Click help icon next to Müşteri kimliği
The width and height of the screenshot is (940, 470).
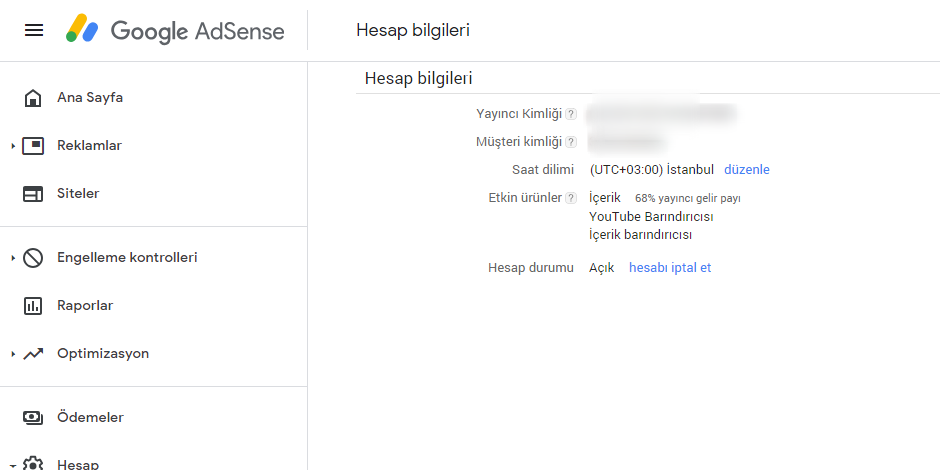click(571, 142)
